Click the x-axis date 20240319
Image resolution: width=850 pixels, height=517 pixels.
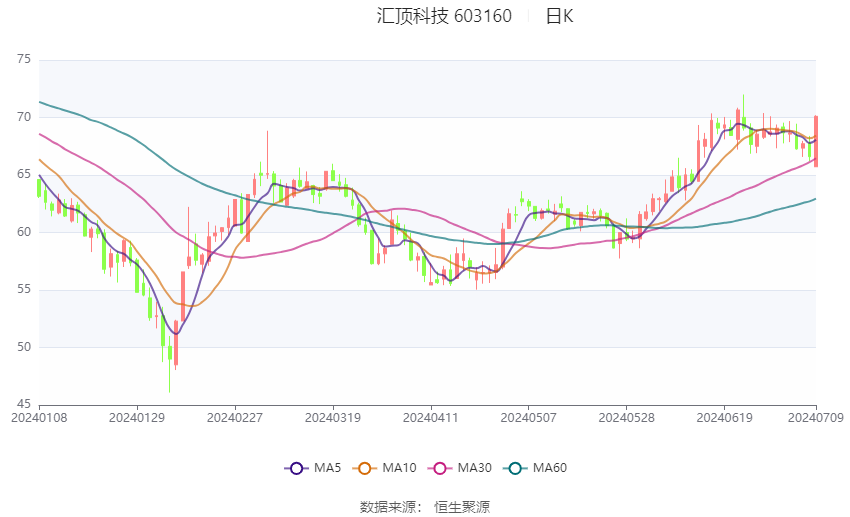[x=333, y=418]
